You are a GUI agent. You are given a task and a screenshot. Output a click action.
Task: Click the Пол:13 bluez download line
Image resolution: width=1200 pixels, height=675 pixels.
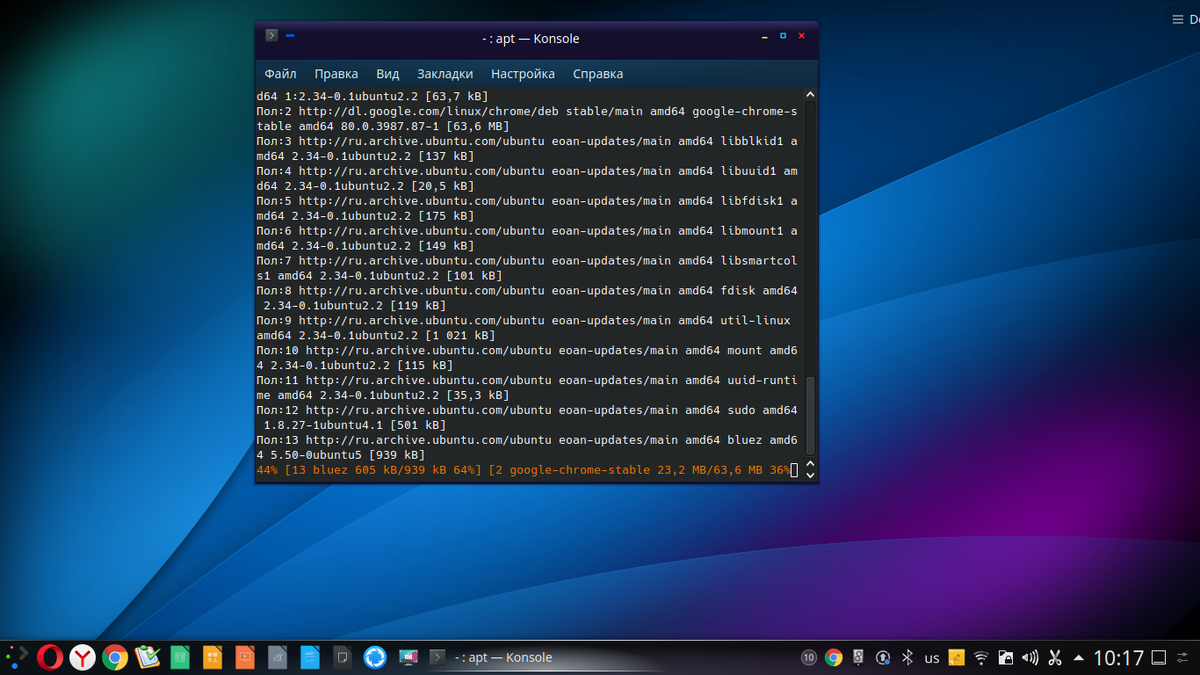[527, 440]
